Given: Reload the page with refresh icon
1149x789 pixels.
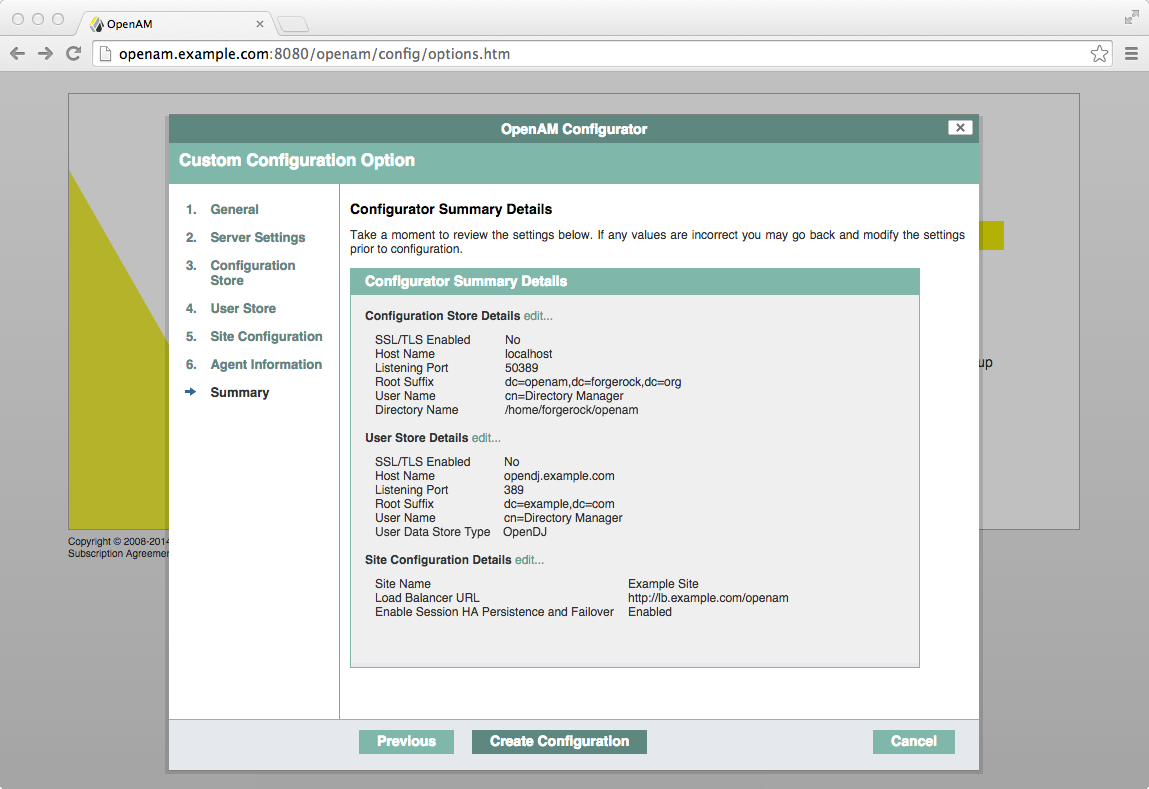Looking at the screenshot, I should pos(73,53).
